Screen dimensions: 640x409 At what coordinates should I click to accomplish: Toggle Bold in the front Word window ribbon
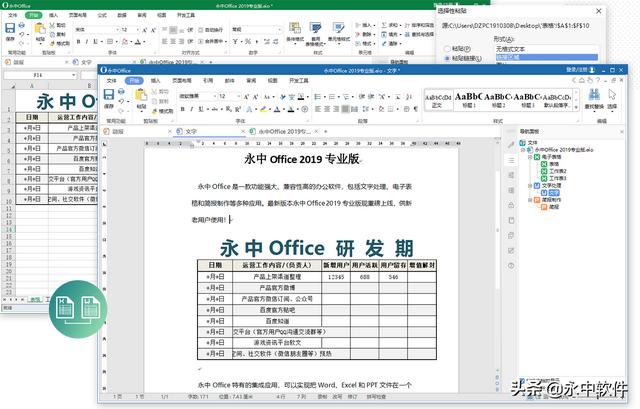click(x=182, y=109)
